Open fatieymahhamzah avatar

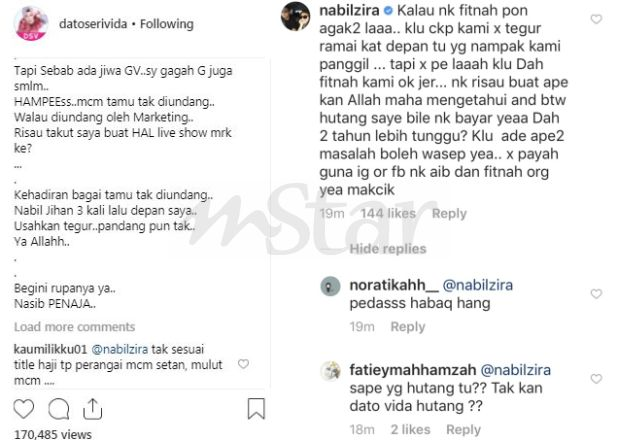[x=330, y=371]
